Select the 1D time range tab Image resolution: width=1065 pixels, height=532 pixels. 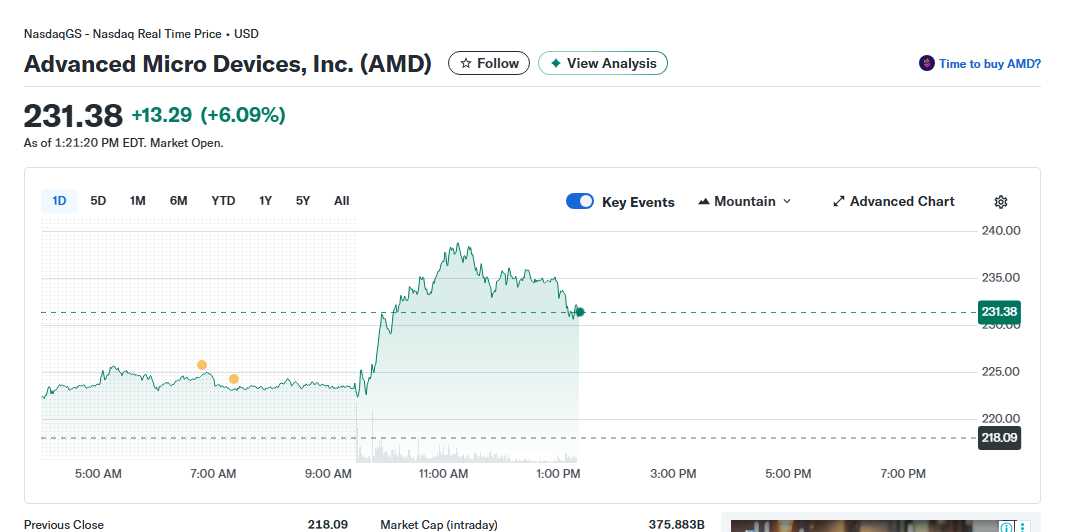tap(60, 200)
